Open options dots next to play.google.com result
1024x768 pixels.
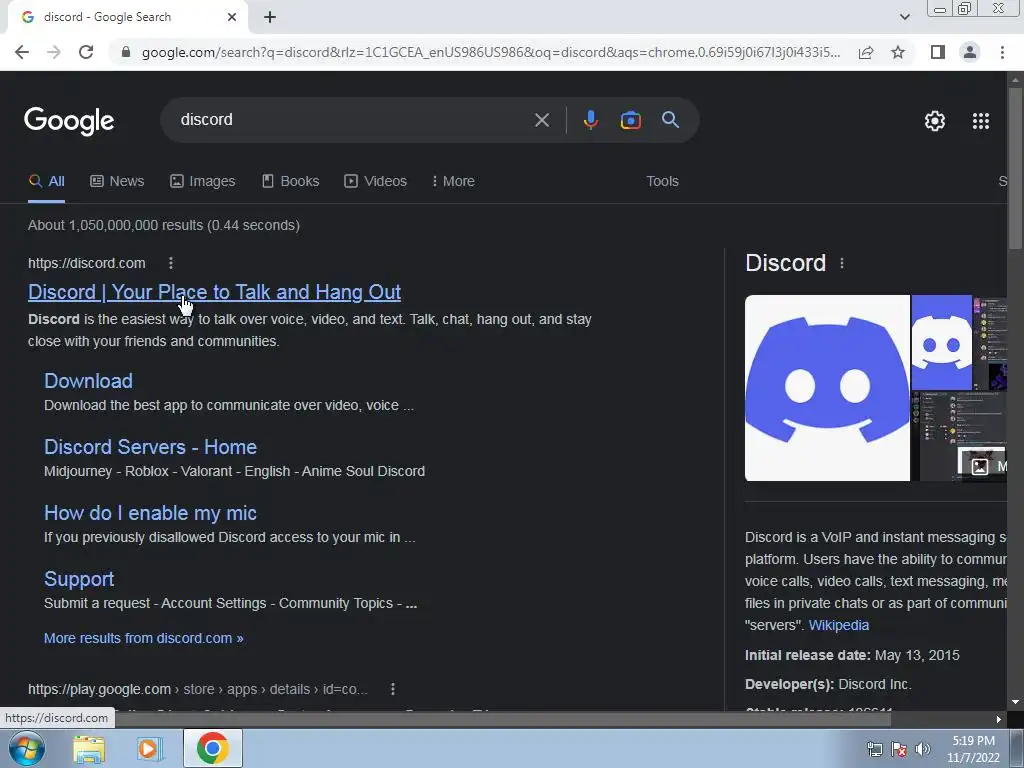[x=392, y=688]
